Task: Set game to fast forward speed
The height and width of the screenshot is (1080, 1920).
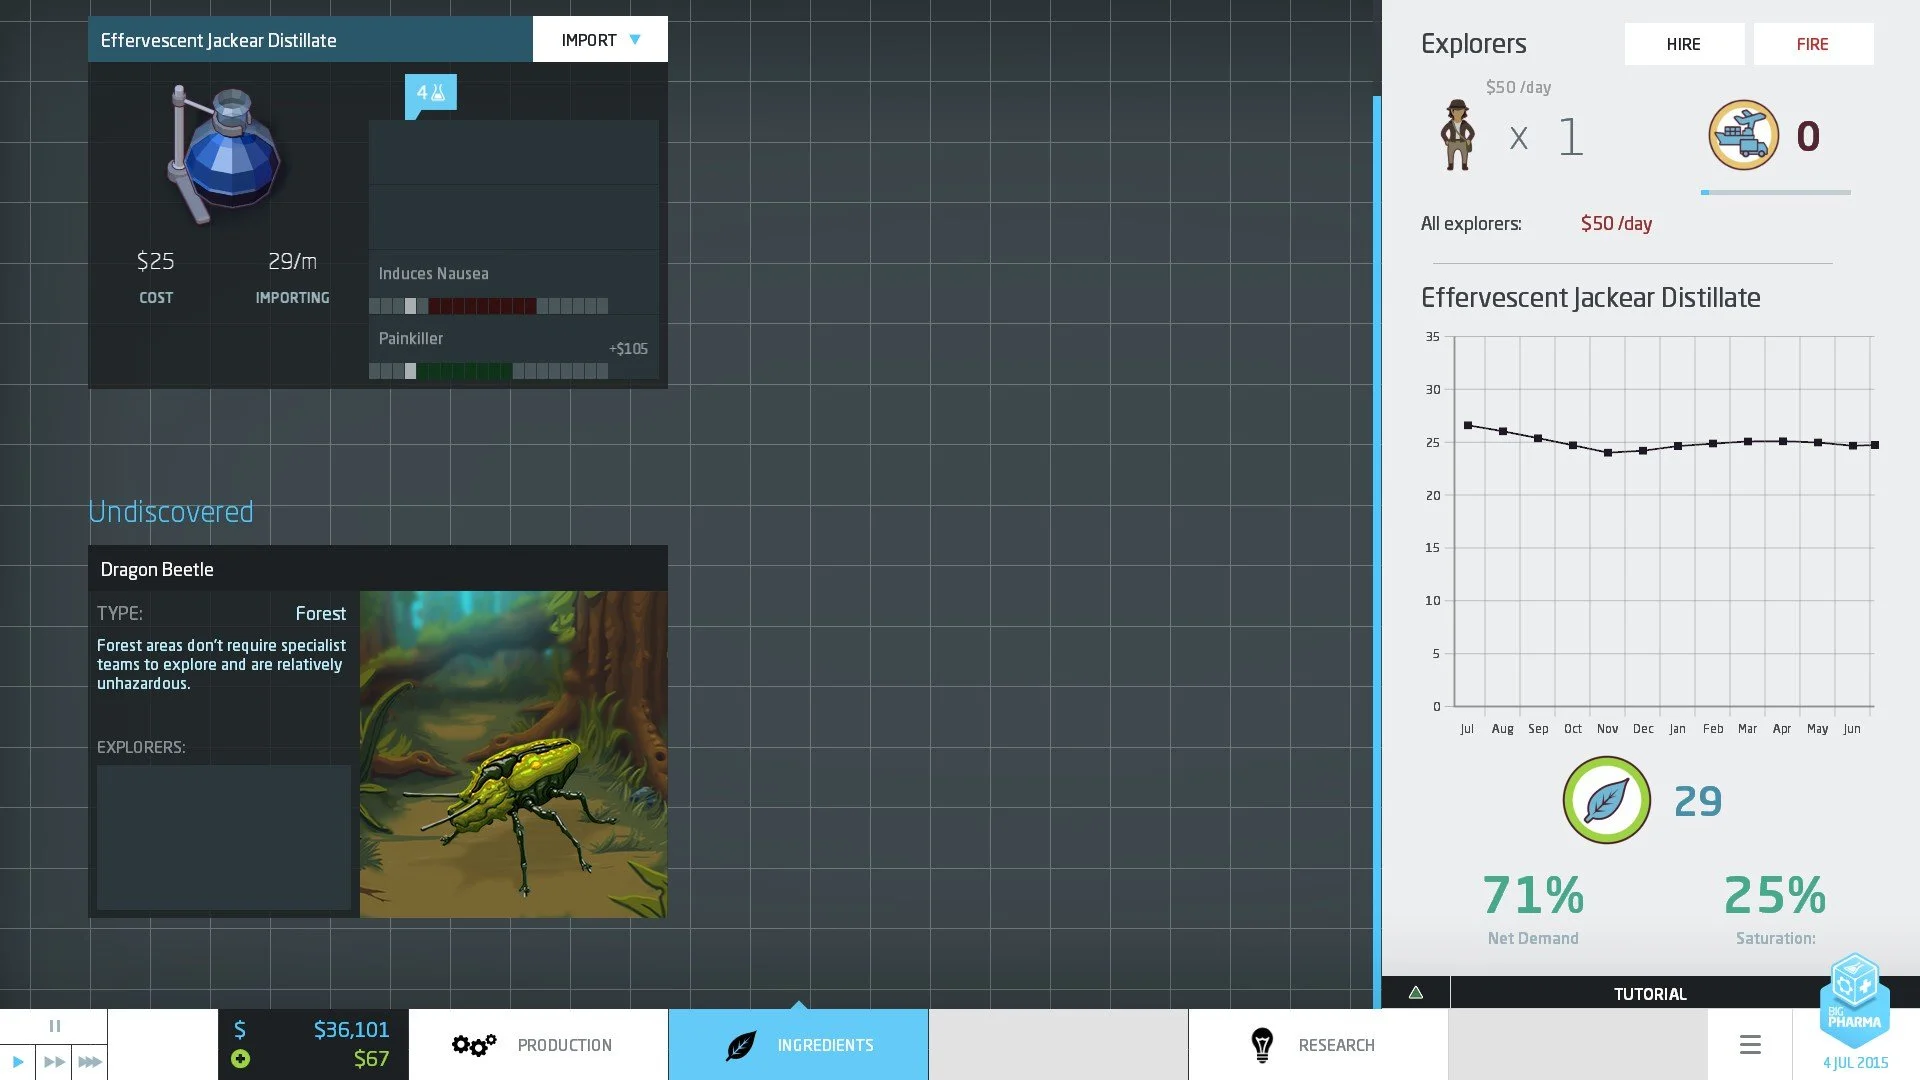Action: coord(54,1062)
